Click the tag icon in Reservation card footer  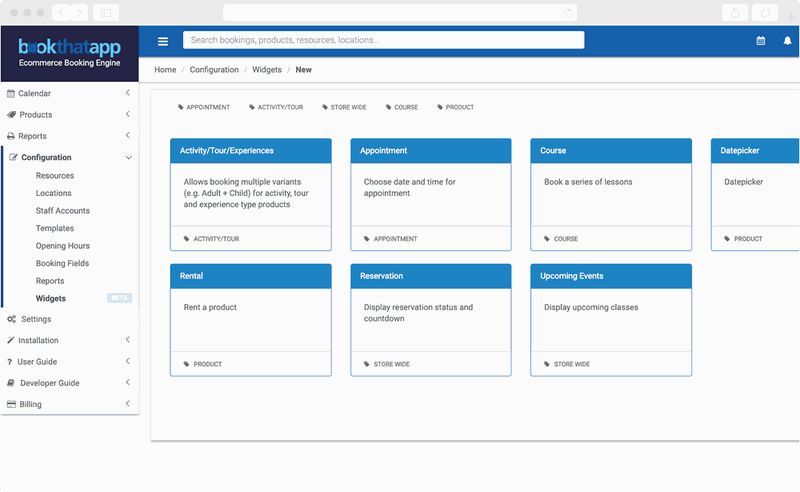(366, 364)
